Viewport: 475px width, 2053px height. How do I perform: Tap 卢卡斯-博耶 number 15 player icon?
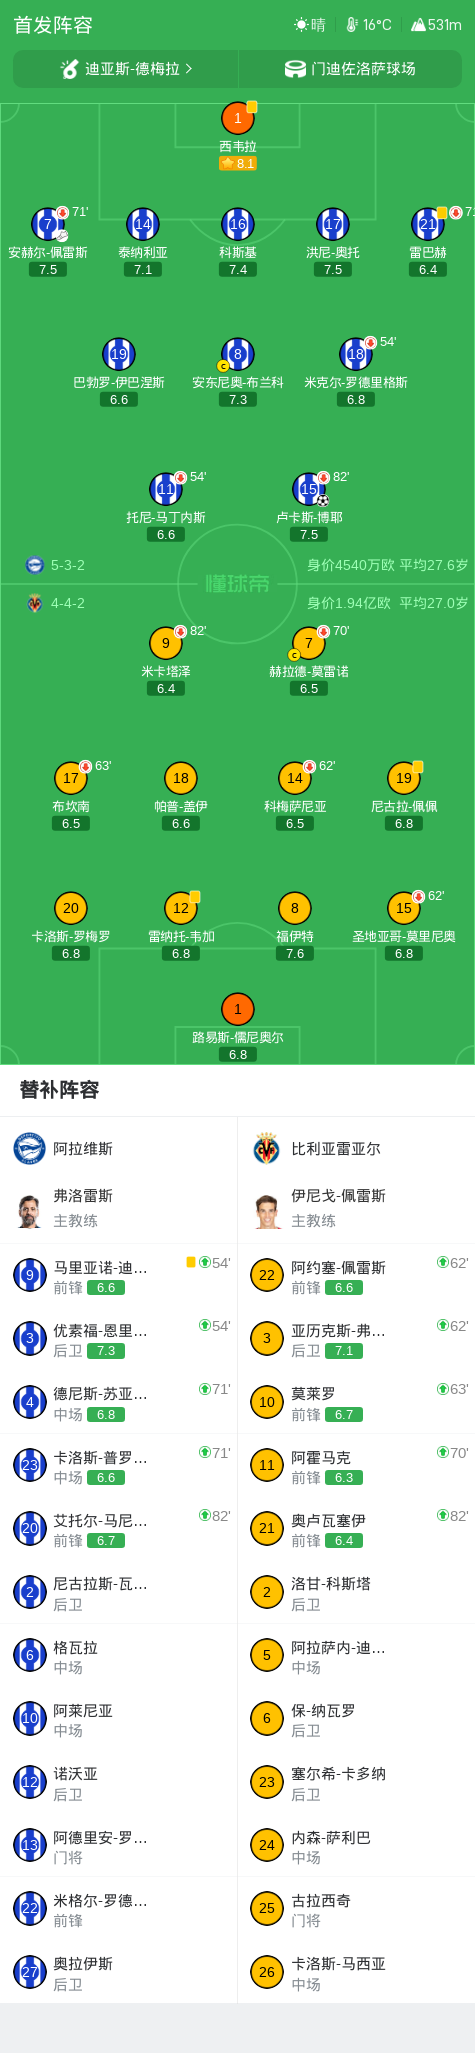[309, 489]
